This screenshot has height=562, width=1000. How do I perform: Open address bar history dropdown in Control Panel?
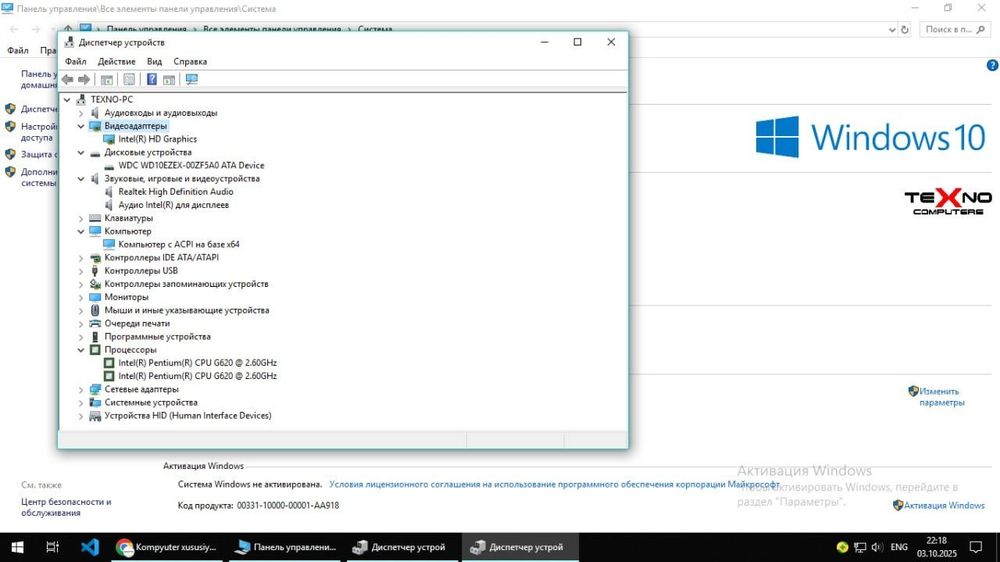(892, 29)
